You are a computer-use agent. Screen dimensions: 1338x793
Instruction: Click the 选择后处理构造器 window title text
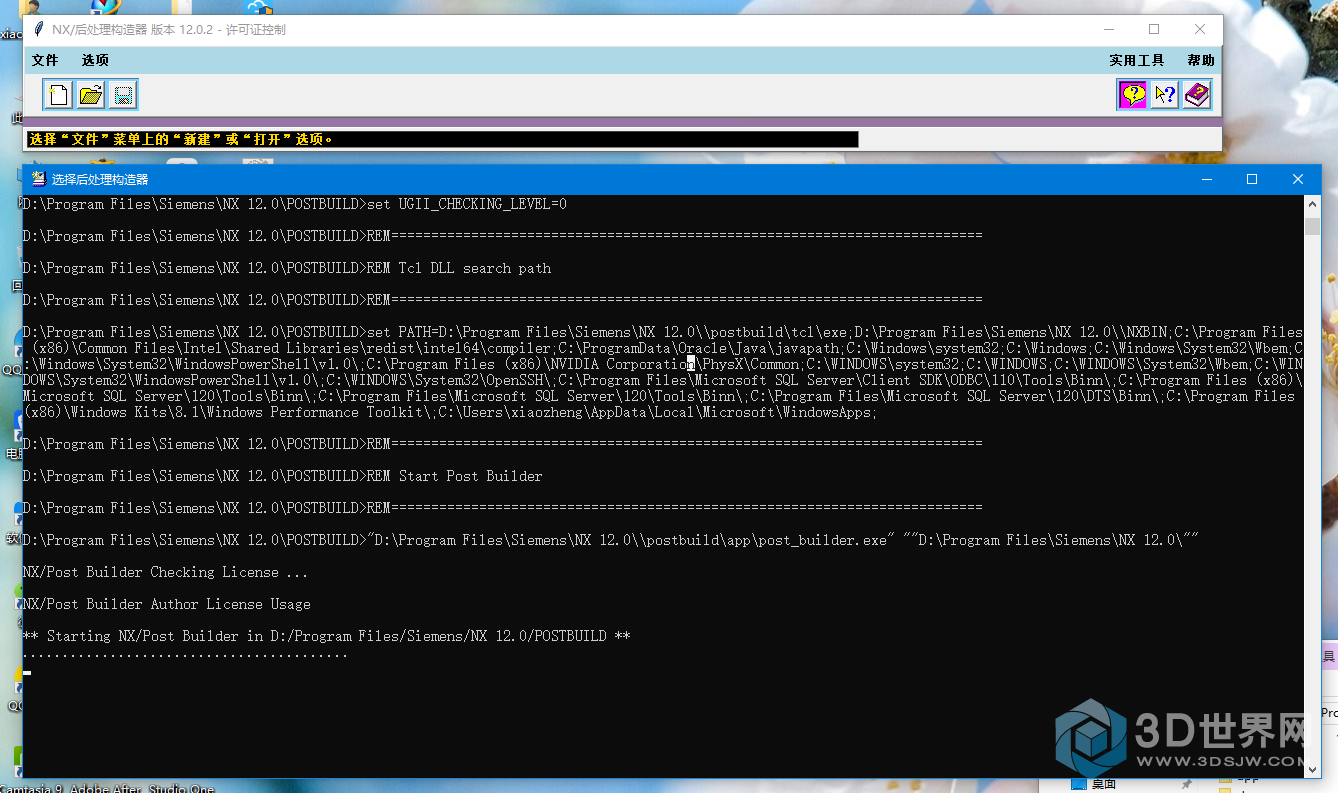pos(100,179)
